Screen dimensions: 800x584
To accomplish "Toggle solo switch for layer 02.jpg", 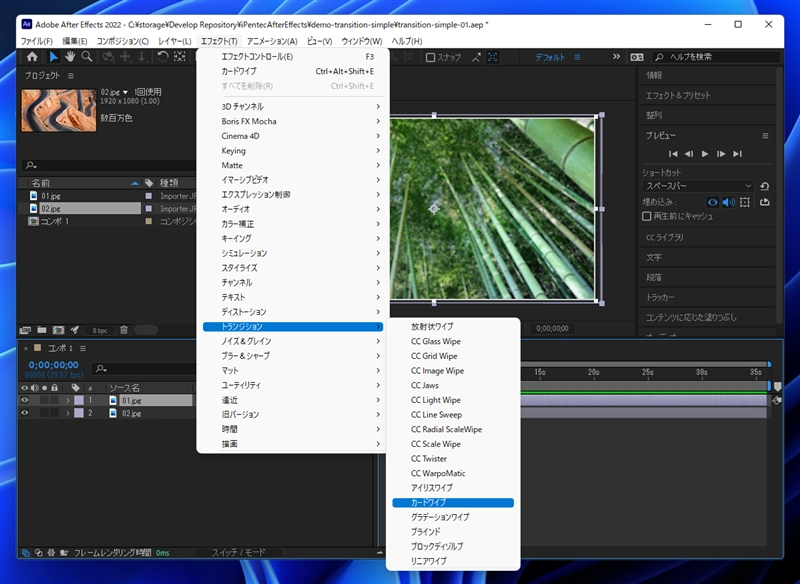I will (x=44, y=413).
